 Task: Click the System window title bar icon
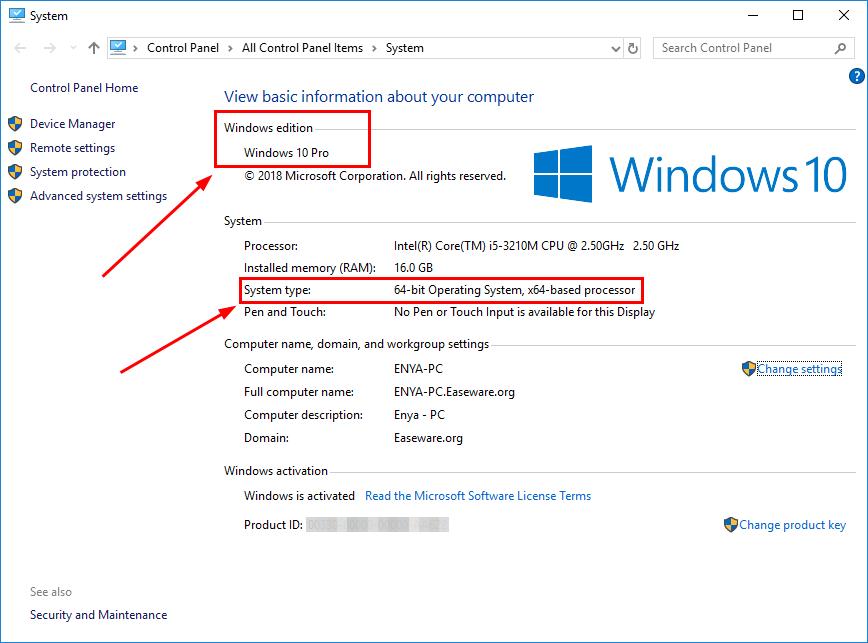click(16, 16)
